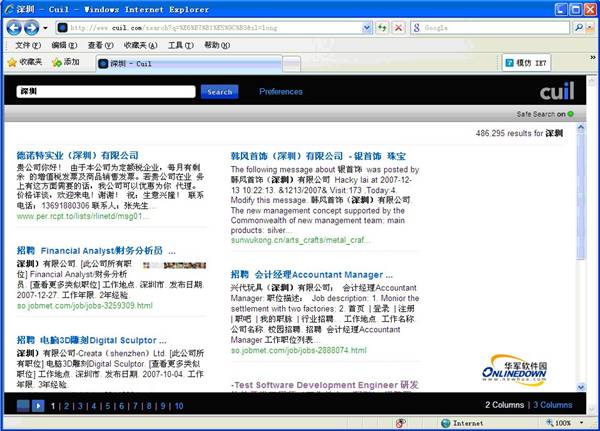Screen dimensions: 600x431
Task: Open the 查看(V) menu
Action: coord(100,45)
